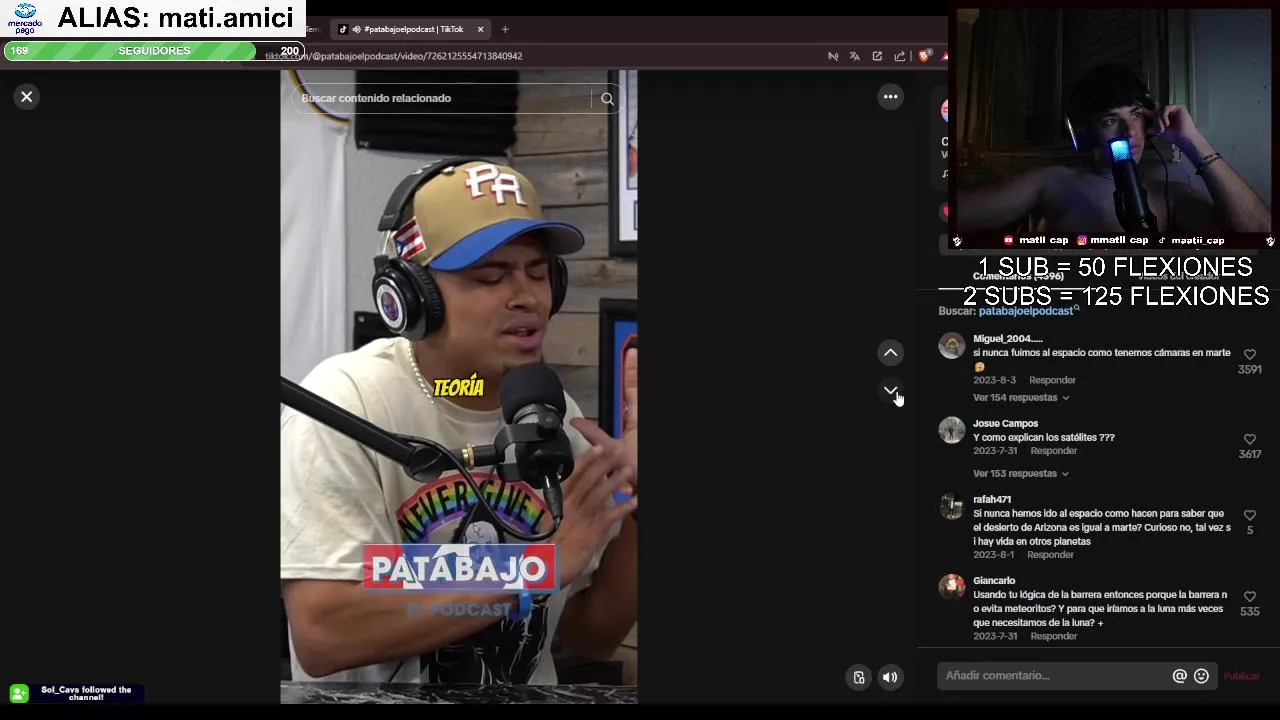Toggle auto-scroll icon beside volume button
The image size is (1280, 720).
click(x=858, y=677)
